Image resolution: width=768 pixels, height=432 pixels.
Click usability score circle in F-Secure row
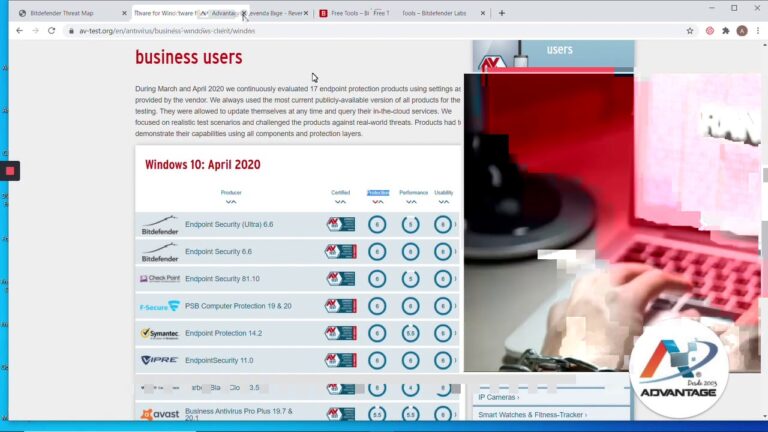coord(443,306)
